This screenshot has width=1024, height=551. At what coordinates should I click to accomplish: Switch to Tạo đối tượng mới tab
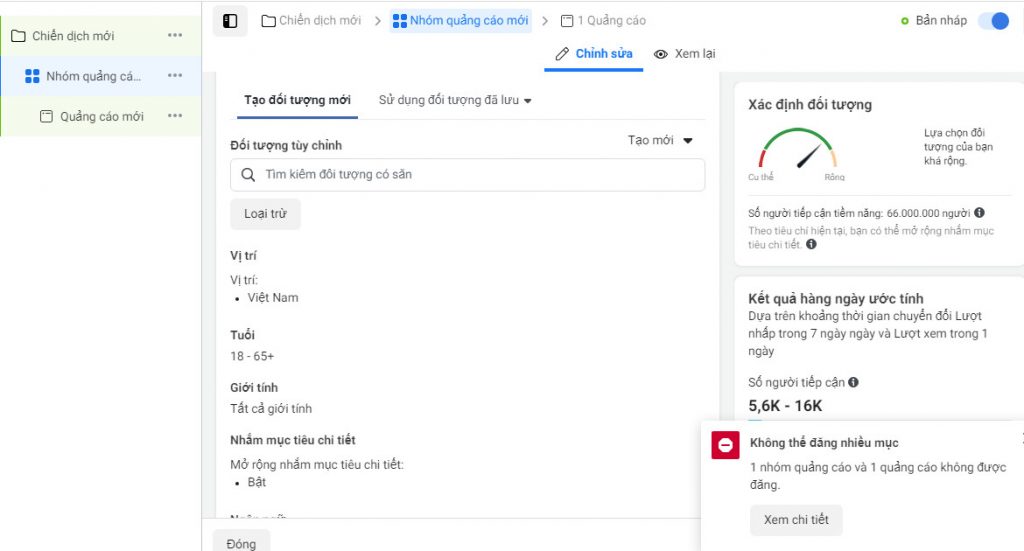(x=297, y=100)
